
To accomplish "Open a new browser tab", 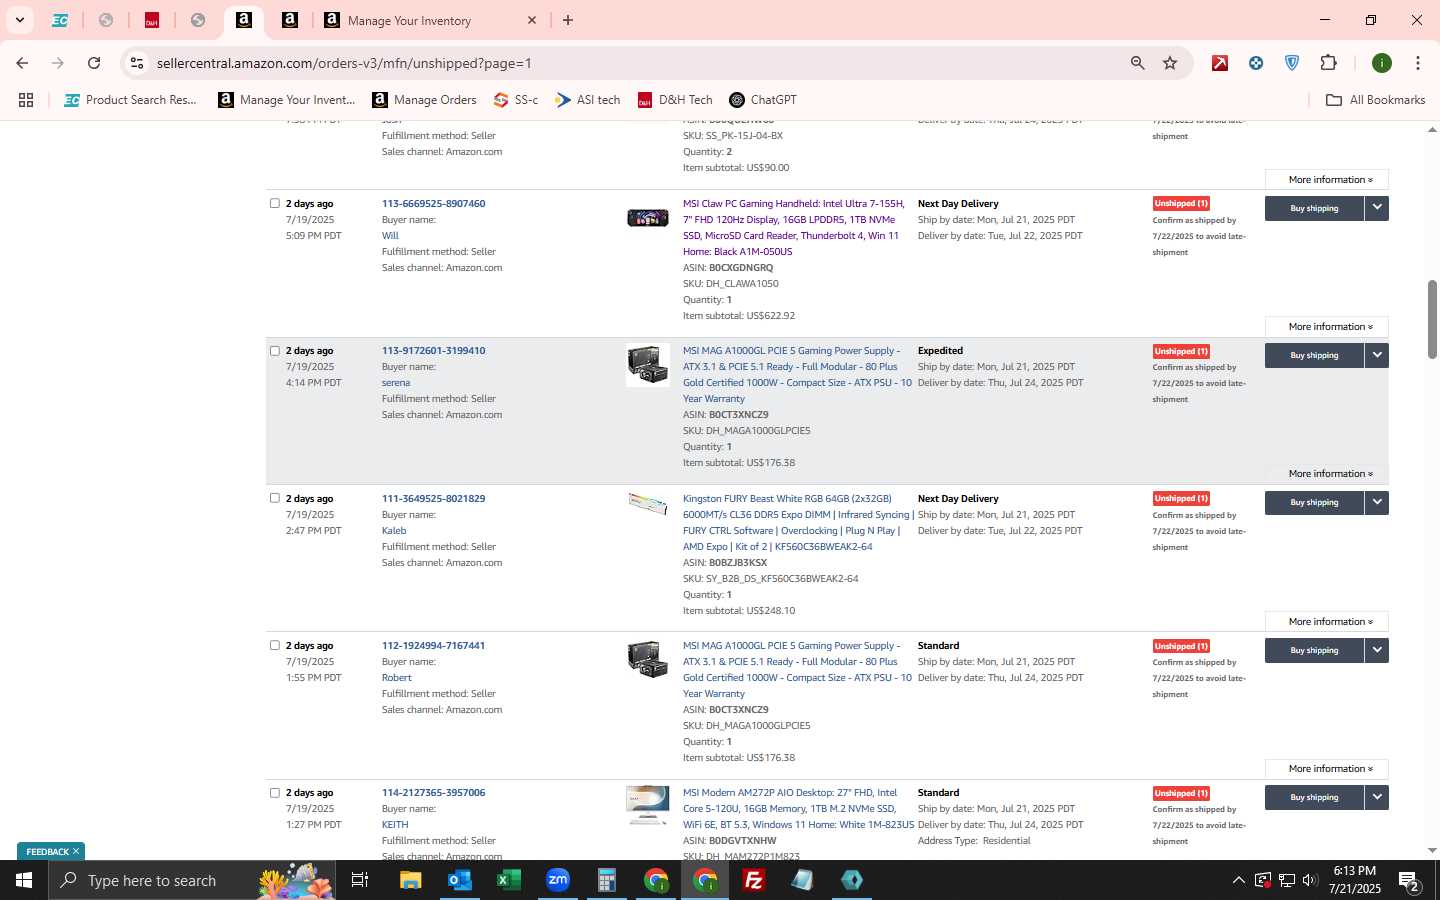I will coord(568,20).
